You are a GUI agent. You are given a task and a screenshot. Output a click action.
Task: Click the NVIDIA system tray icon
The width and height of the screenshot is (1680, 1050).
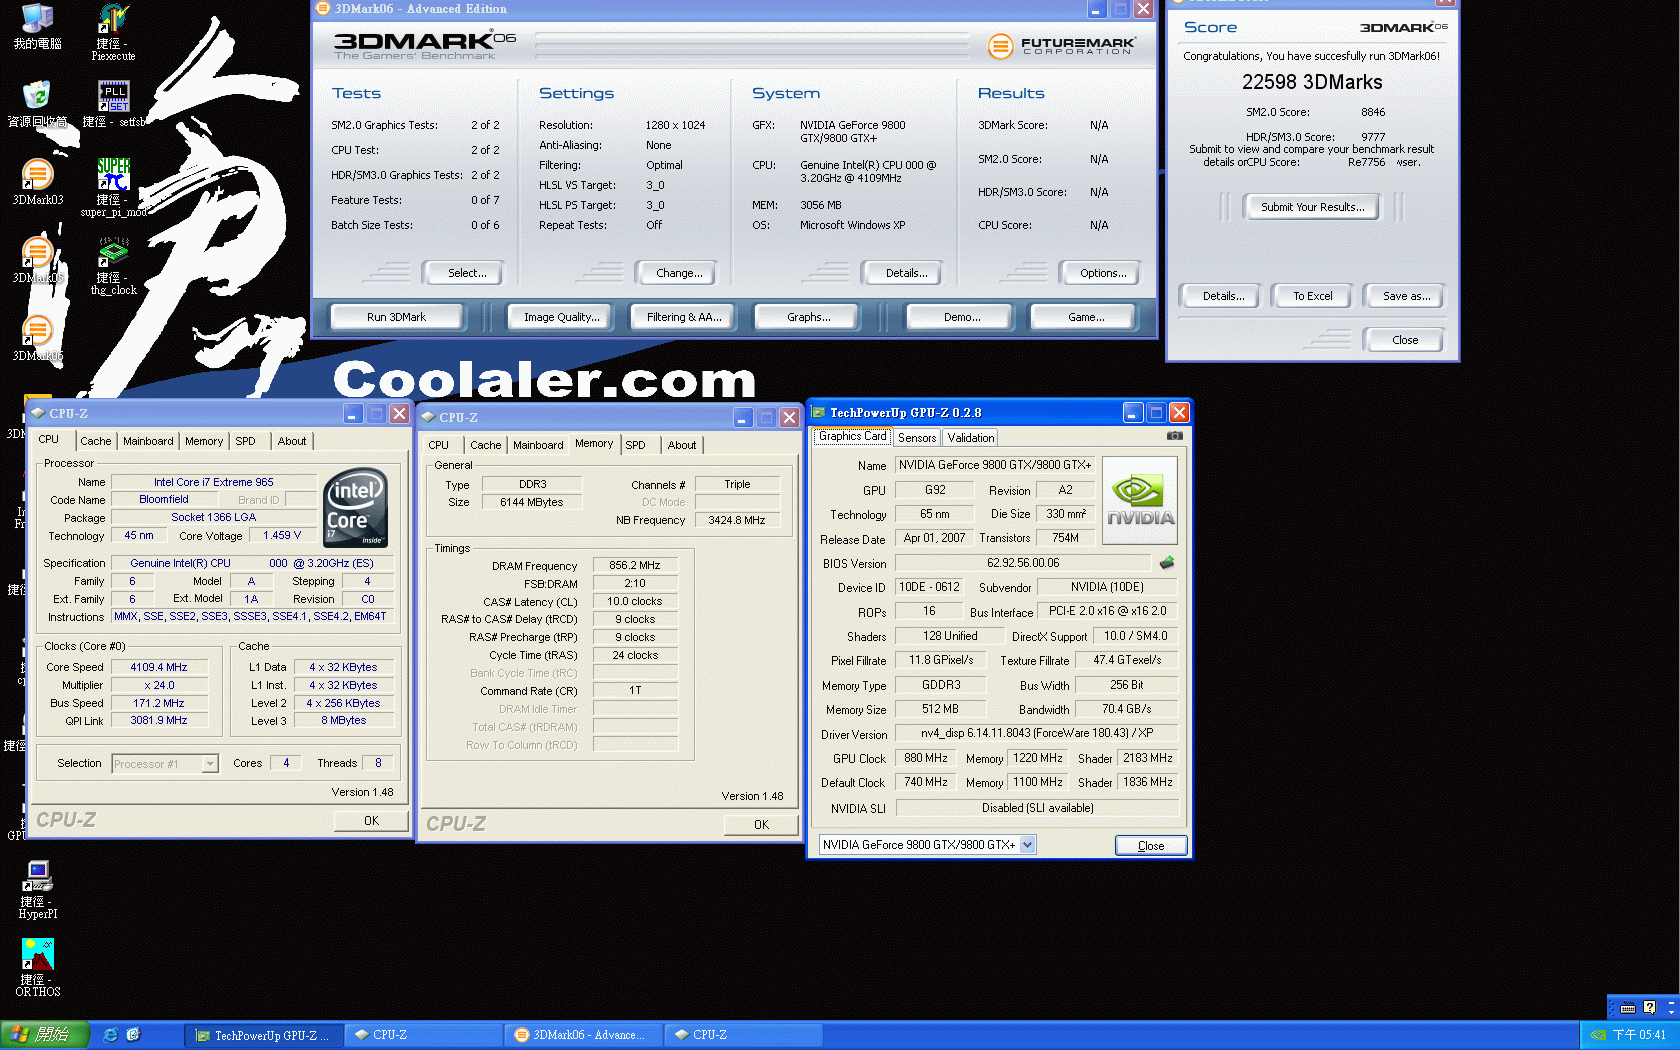click(1598, 1035)
